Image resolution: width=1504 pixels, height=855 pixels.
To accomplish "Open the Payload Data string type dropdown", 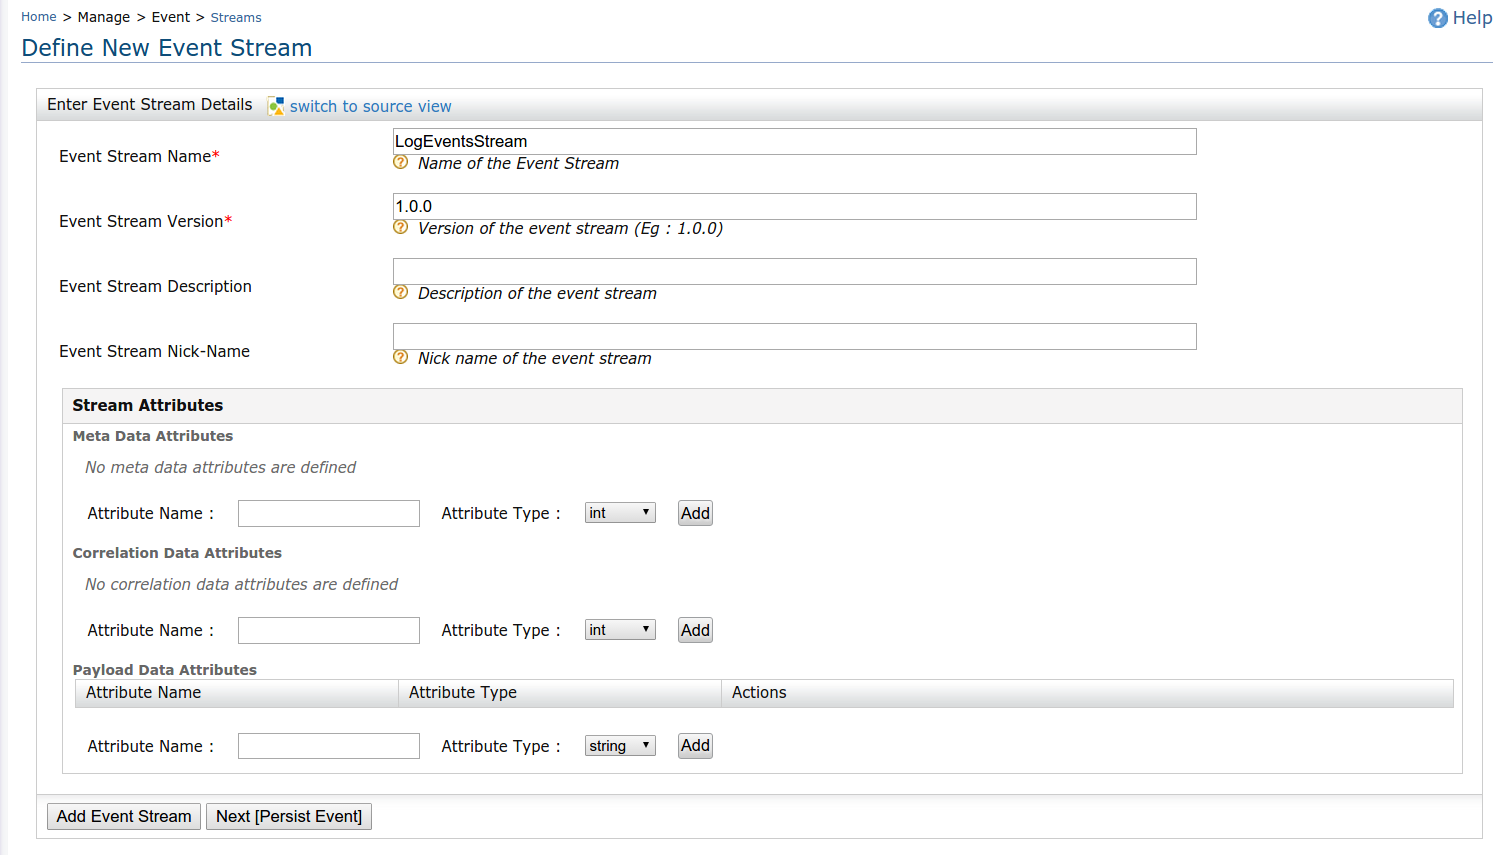I will click(620, 745).
